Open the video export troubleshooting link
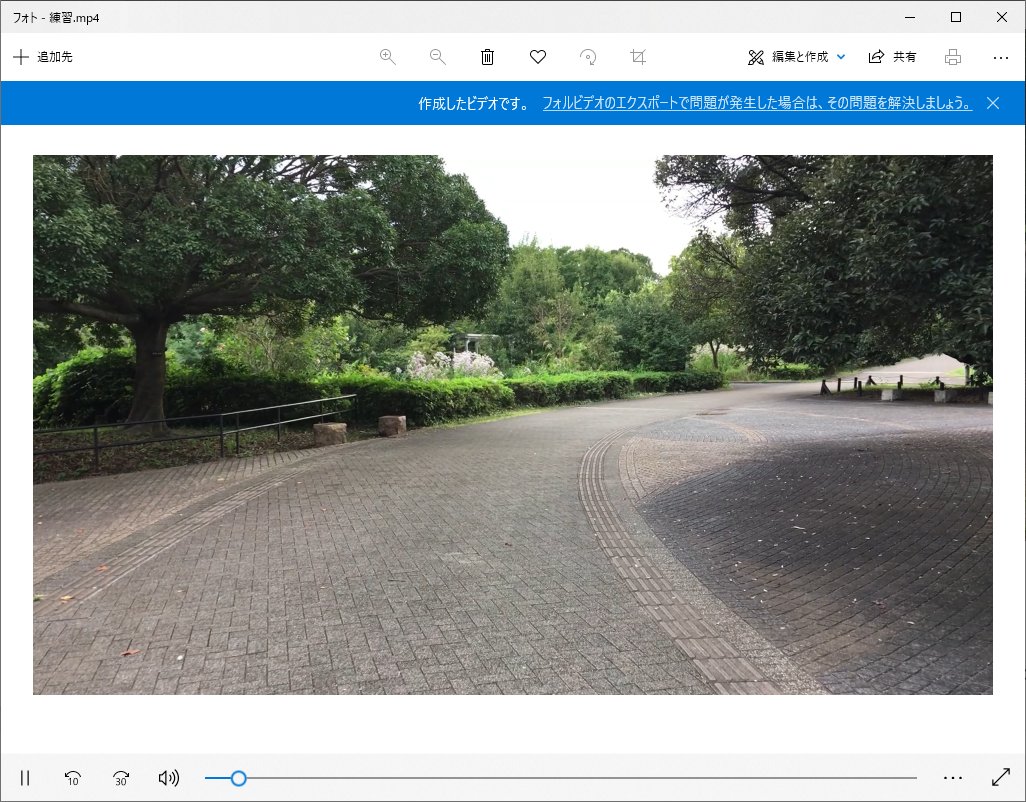The height and width of the screenshot is (802, 1026). pos(757,103)
